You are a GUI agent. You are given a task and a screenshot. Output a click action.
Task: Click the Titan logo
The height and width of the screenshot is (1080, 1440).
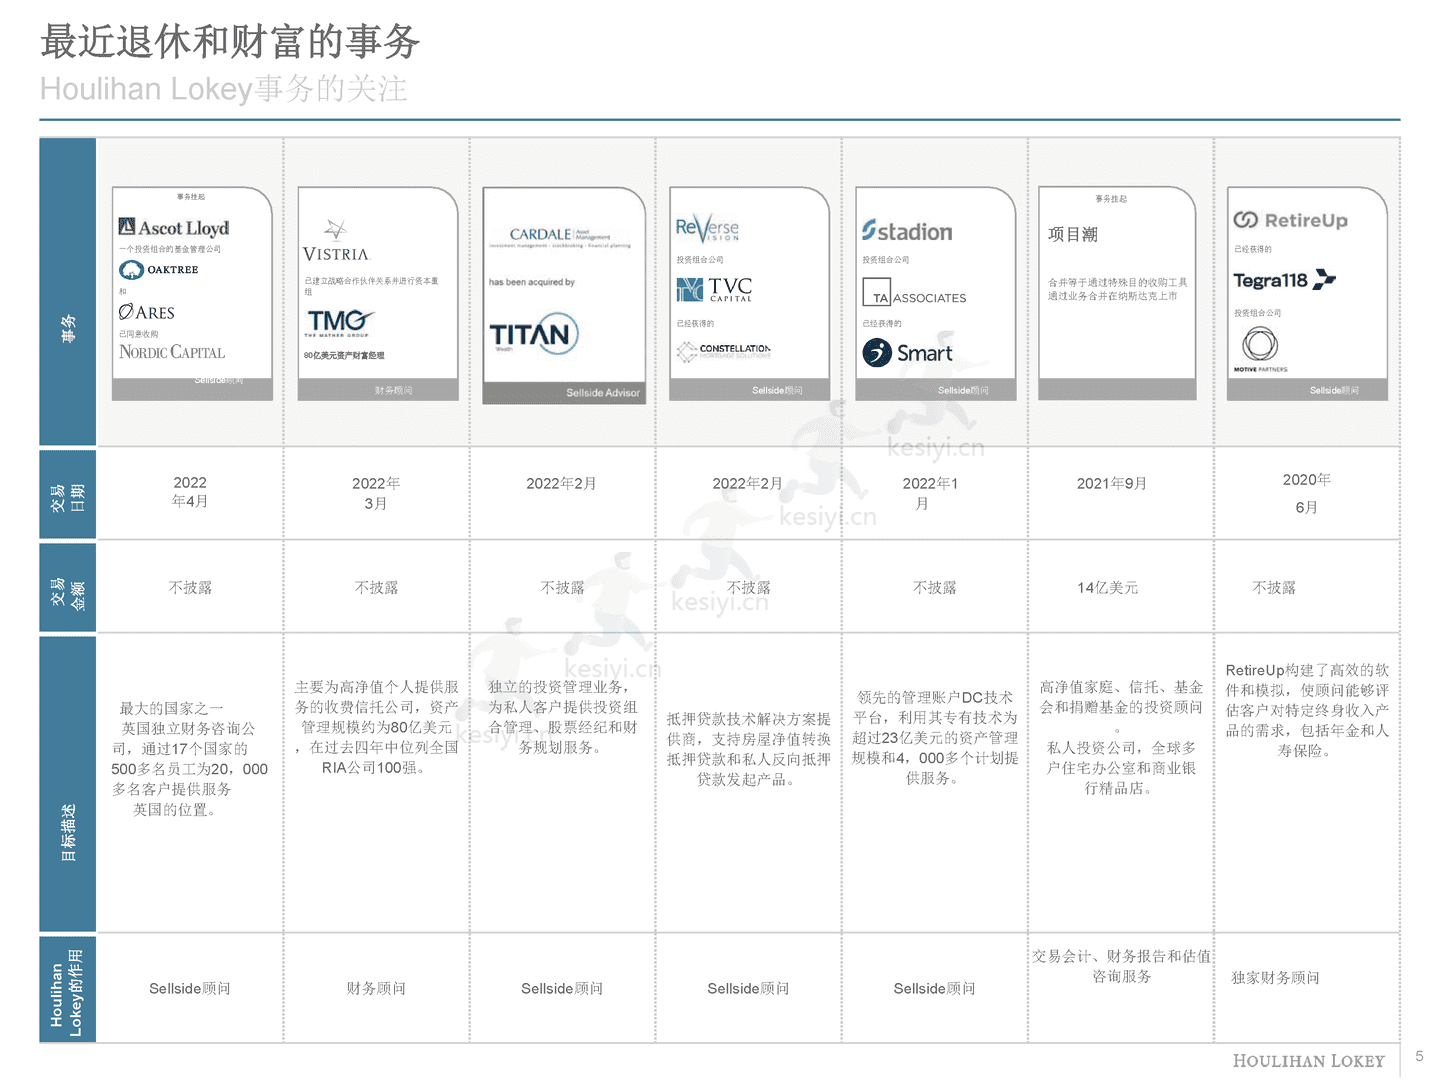[534, 334]
